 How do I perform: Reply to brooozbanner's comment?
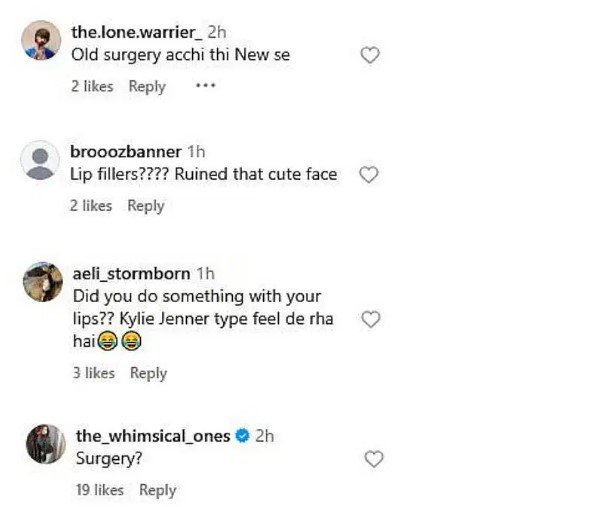tap(145, 206)
